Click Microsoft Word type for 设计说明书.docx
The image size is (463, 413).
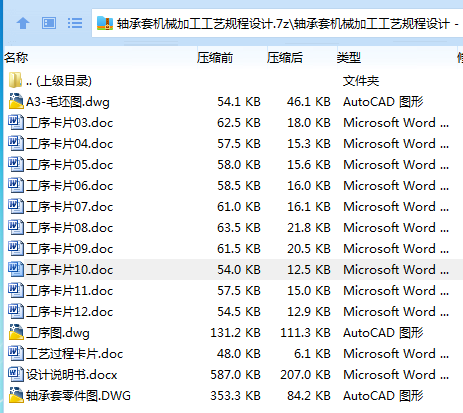tap(396, 375)
